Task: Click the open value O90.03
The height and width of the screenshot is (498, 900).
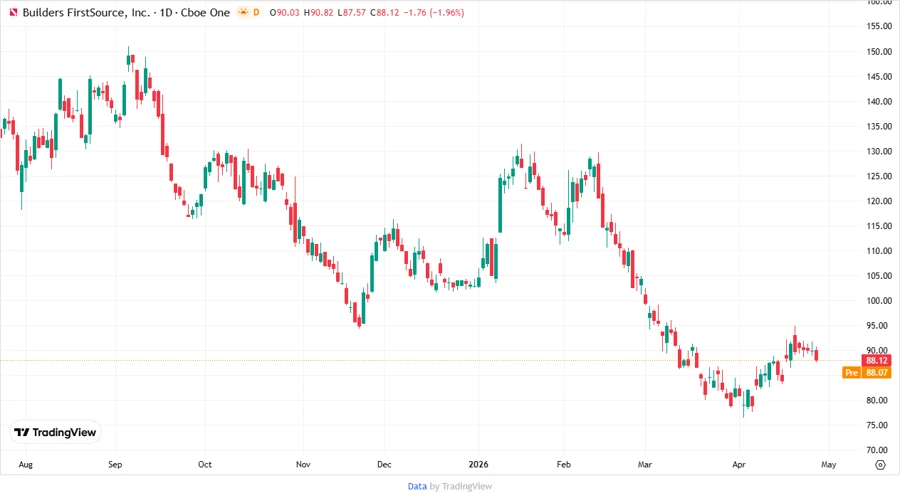Action: (285, 12)
